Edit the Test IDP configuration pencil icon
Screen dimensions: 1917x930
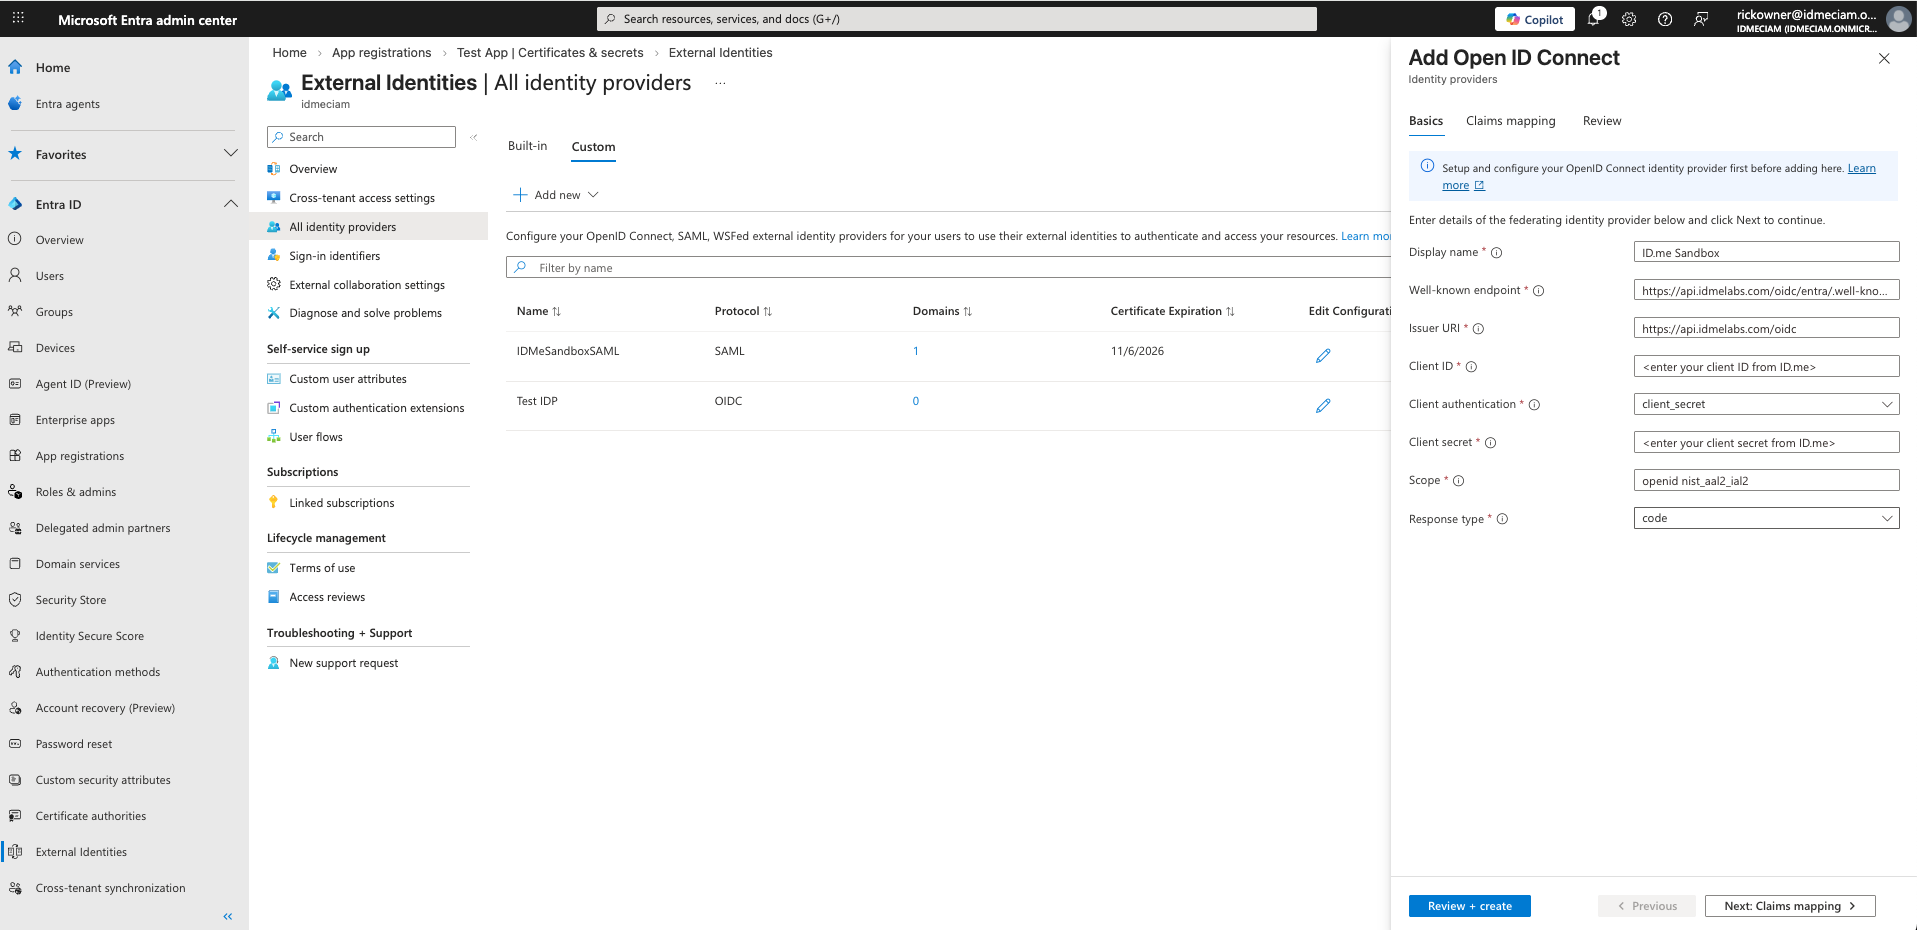(1323, 406)
